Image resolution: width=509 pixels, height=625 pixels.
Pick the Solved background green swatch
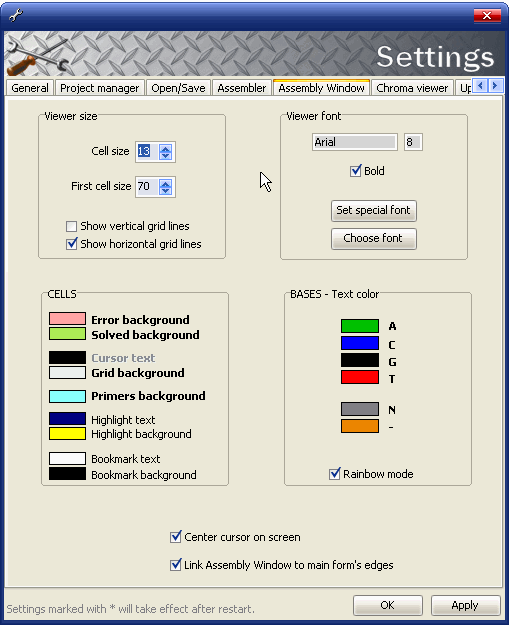67,334
